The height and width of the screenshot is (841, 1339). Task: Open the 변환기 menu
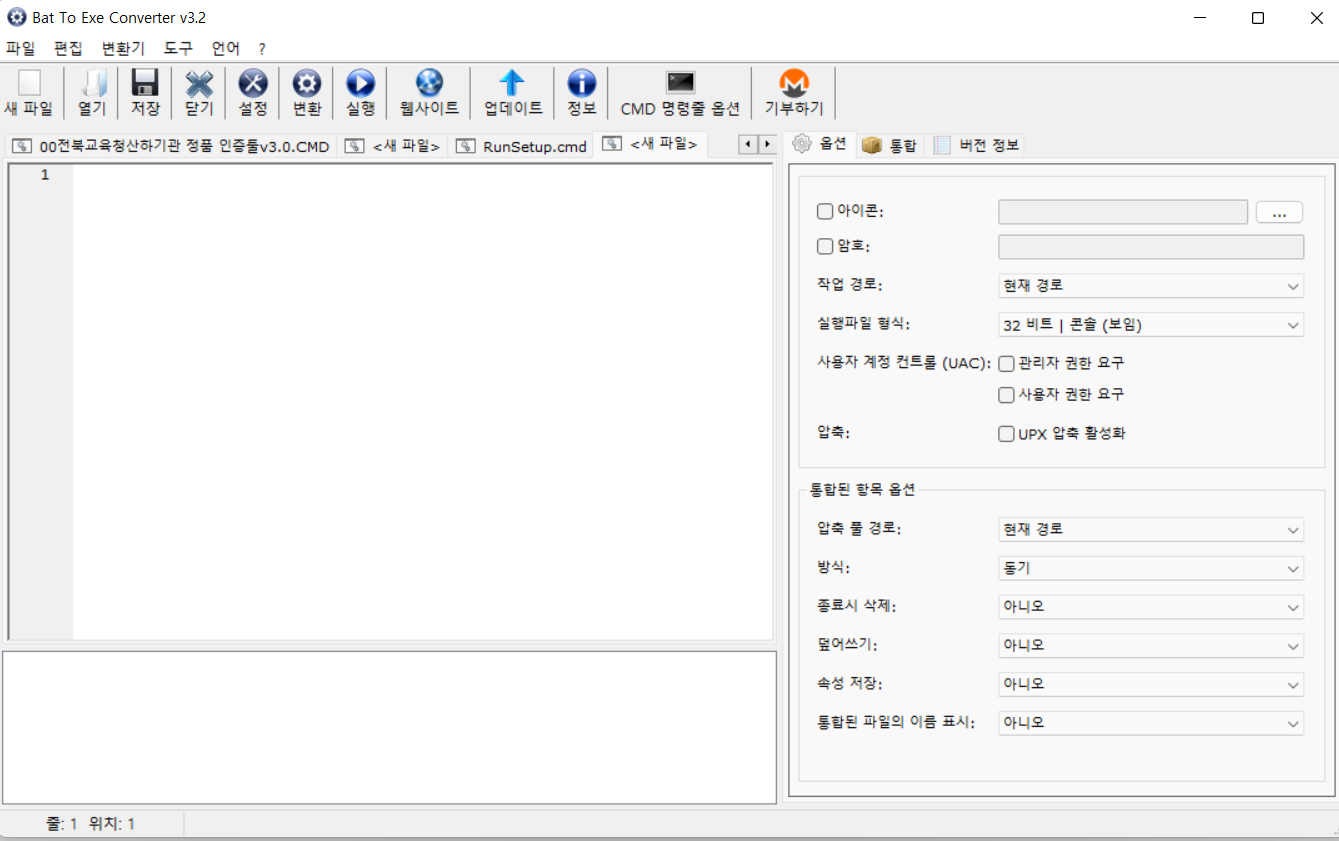pos(123,48)
